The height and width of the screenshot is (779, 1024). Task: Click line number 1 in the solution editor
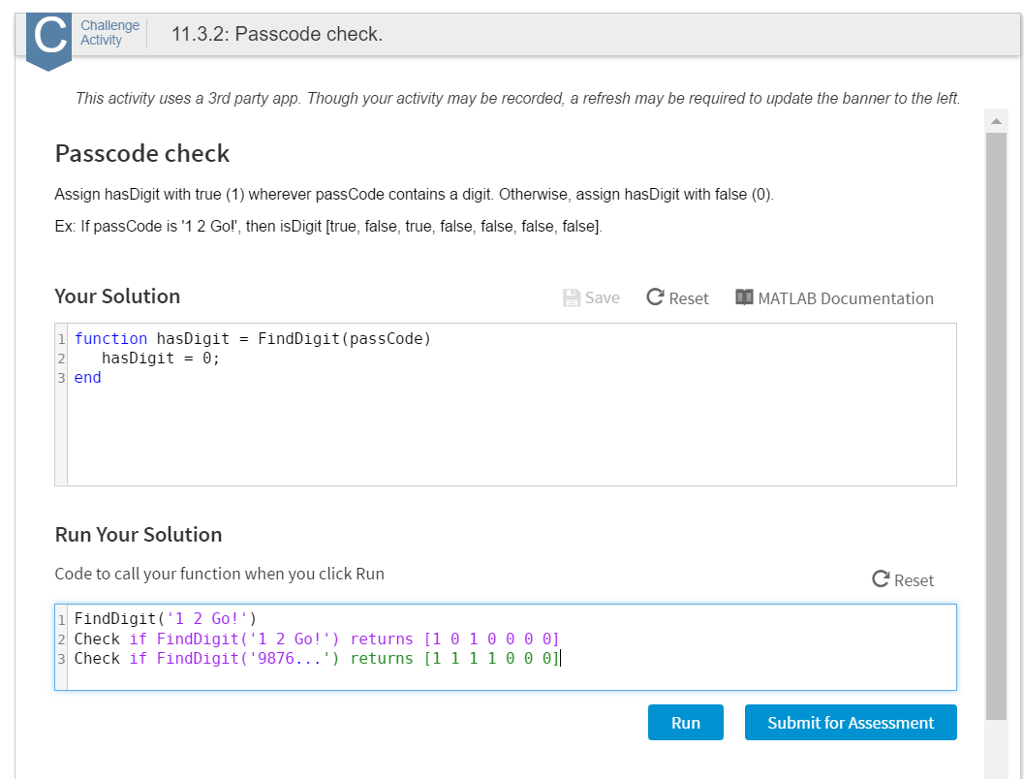62,338
